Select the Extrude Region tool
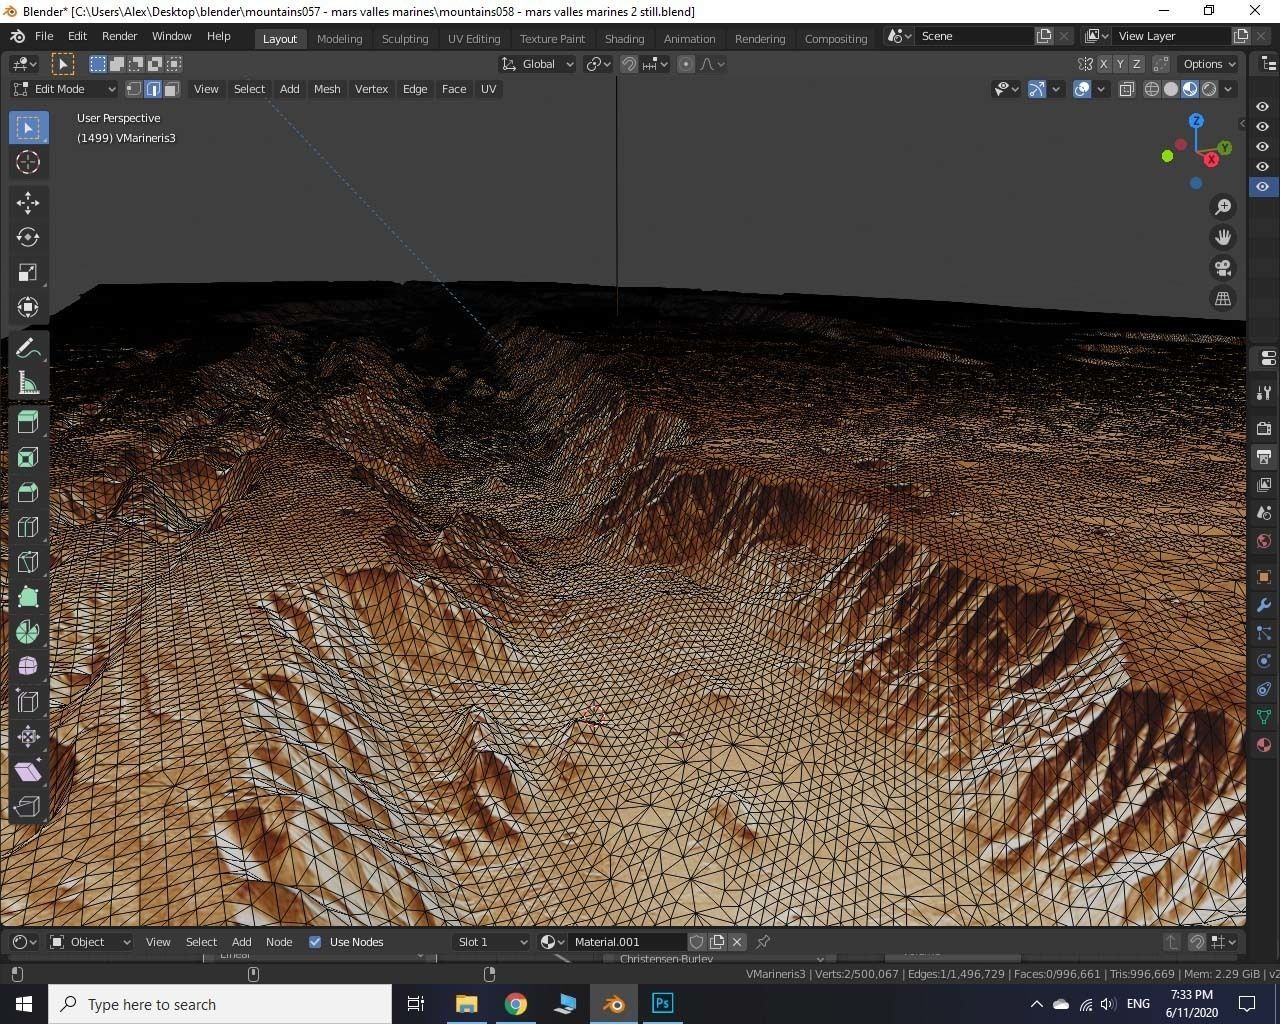Viewport: 1280px width, 1024px height. (x=28, y=422)
